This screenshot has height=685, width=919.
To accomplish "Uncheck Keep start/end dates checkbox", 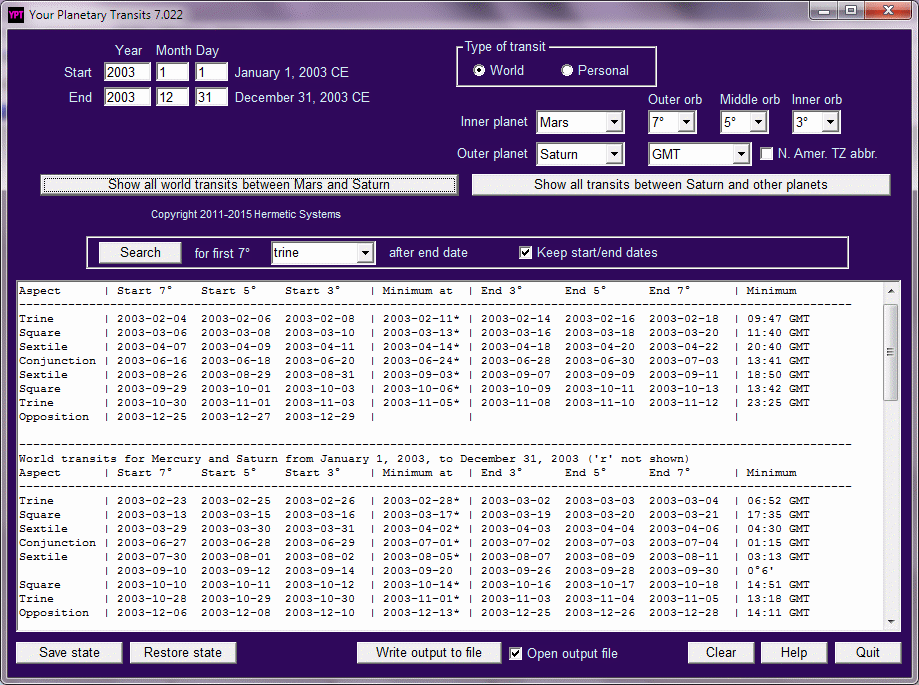I will (x=525, y=253).
